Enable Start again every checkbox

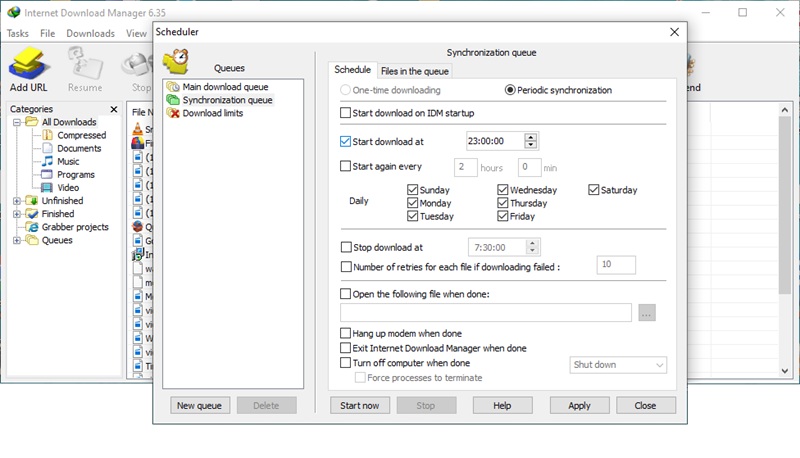point(345,166)
